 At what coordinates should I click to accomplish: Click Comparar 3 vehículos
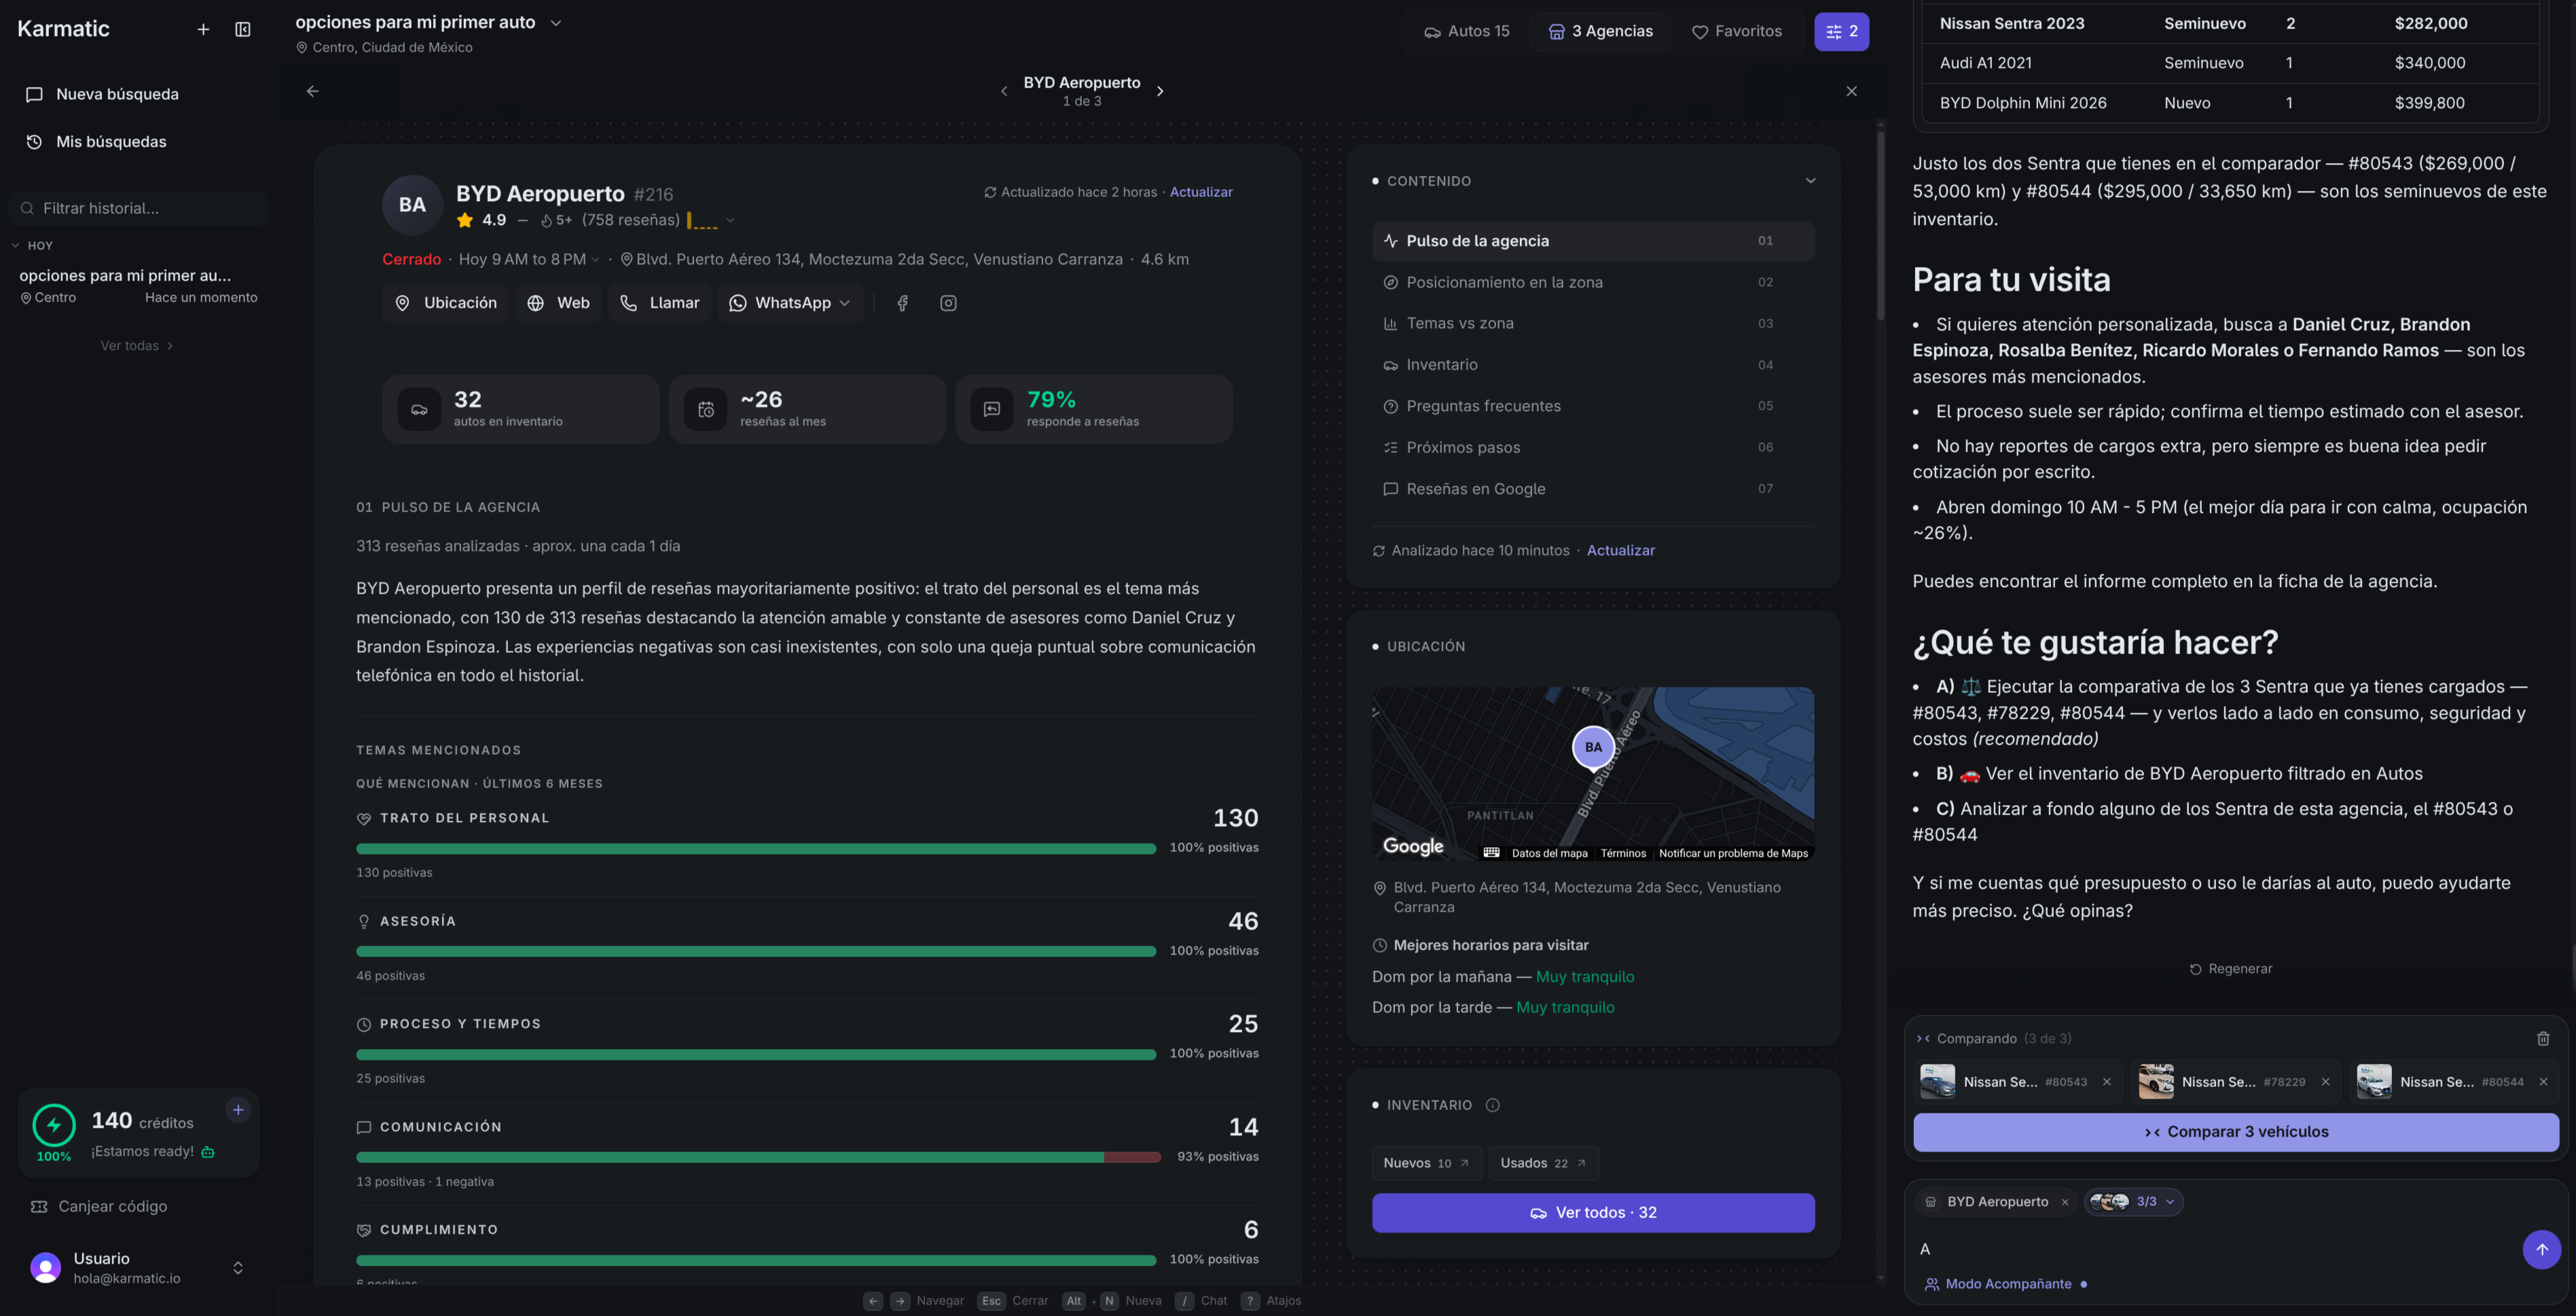[x=2236, y=1132]
